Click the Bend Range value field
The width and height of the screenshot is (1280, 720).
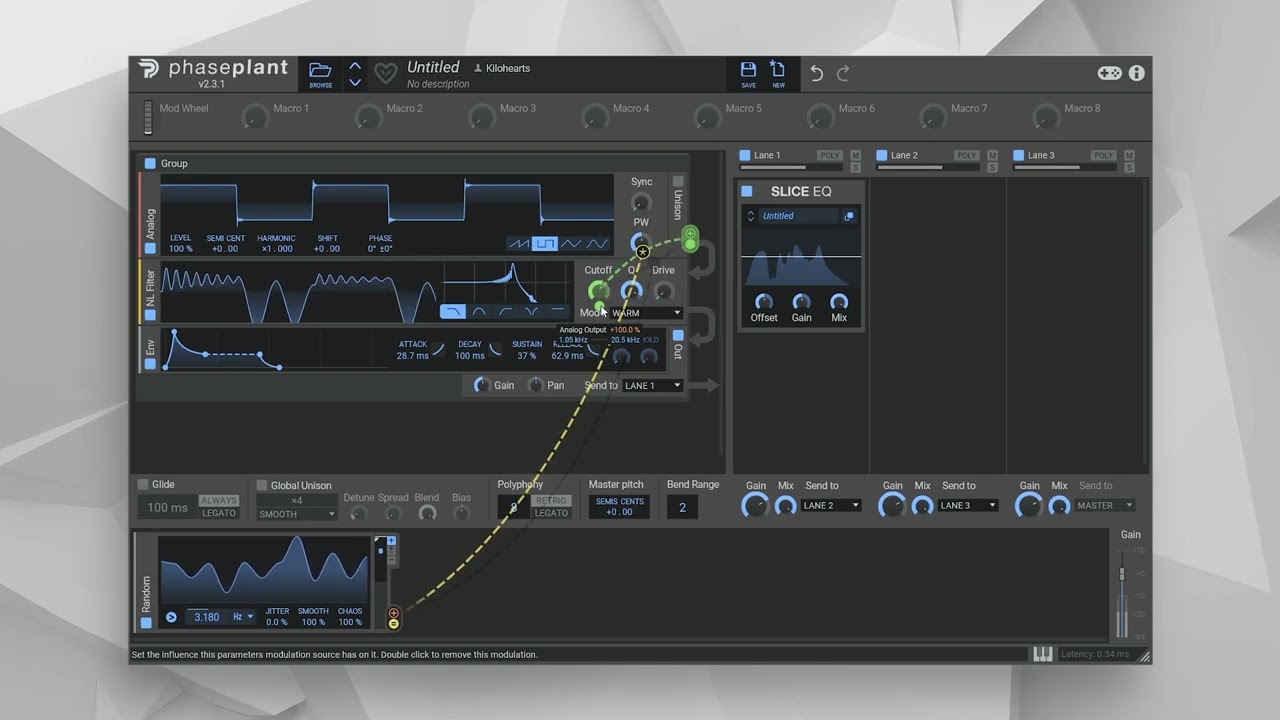[682, 507]
